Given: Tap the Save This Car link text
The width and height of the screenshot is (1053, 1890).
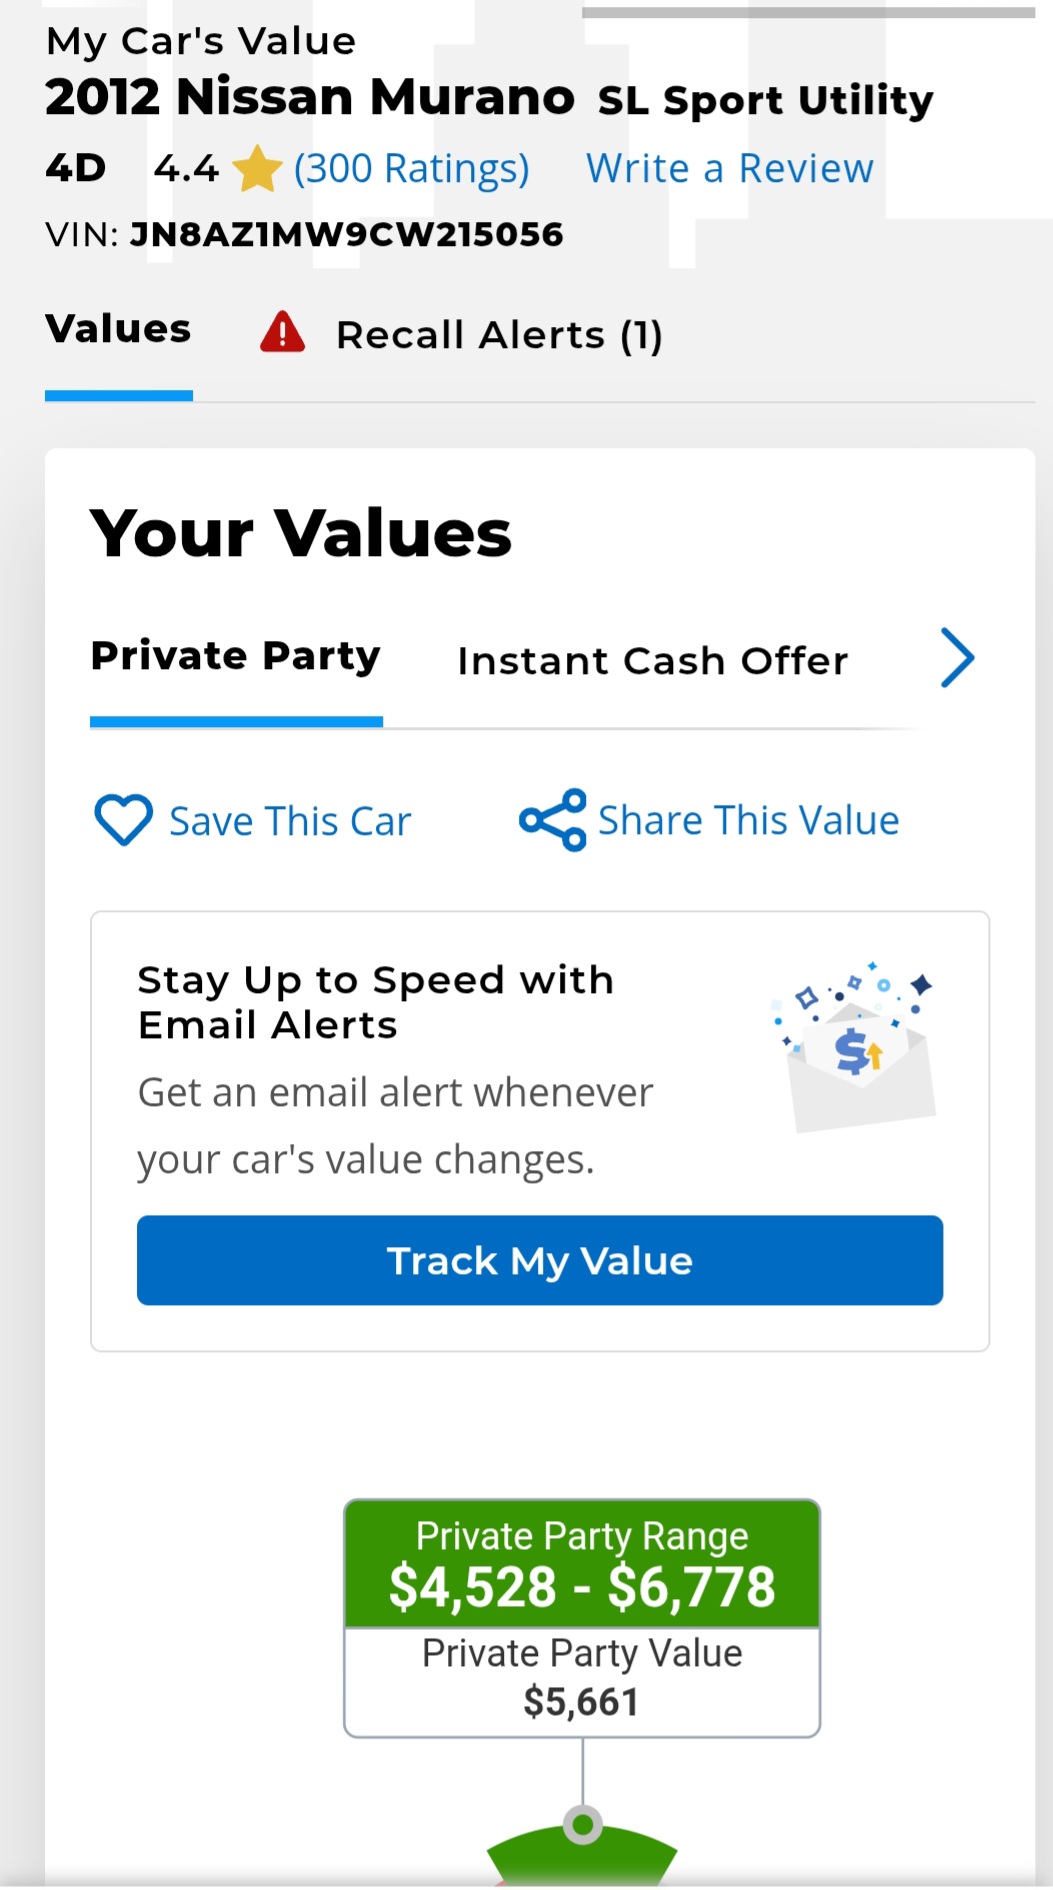Looking at the screenshot, I should (x=290, y=821).
